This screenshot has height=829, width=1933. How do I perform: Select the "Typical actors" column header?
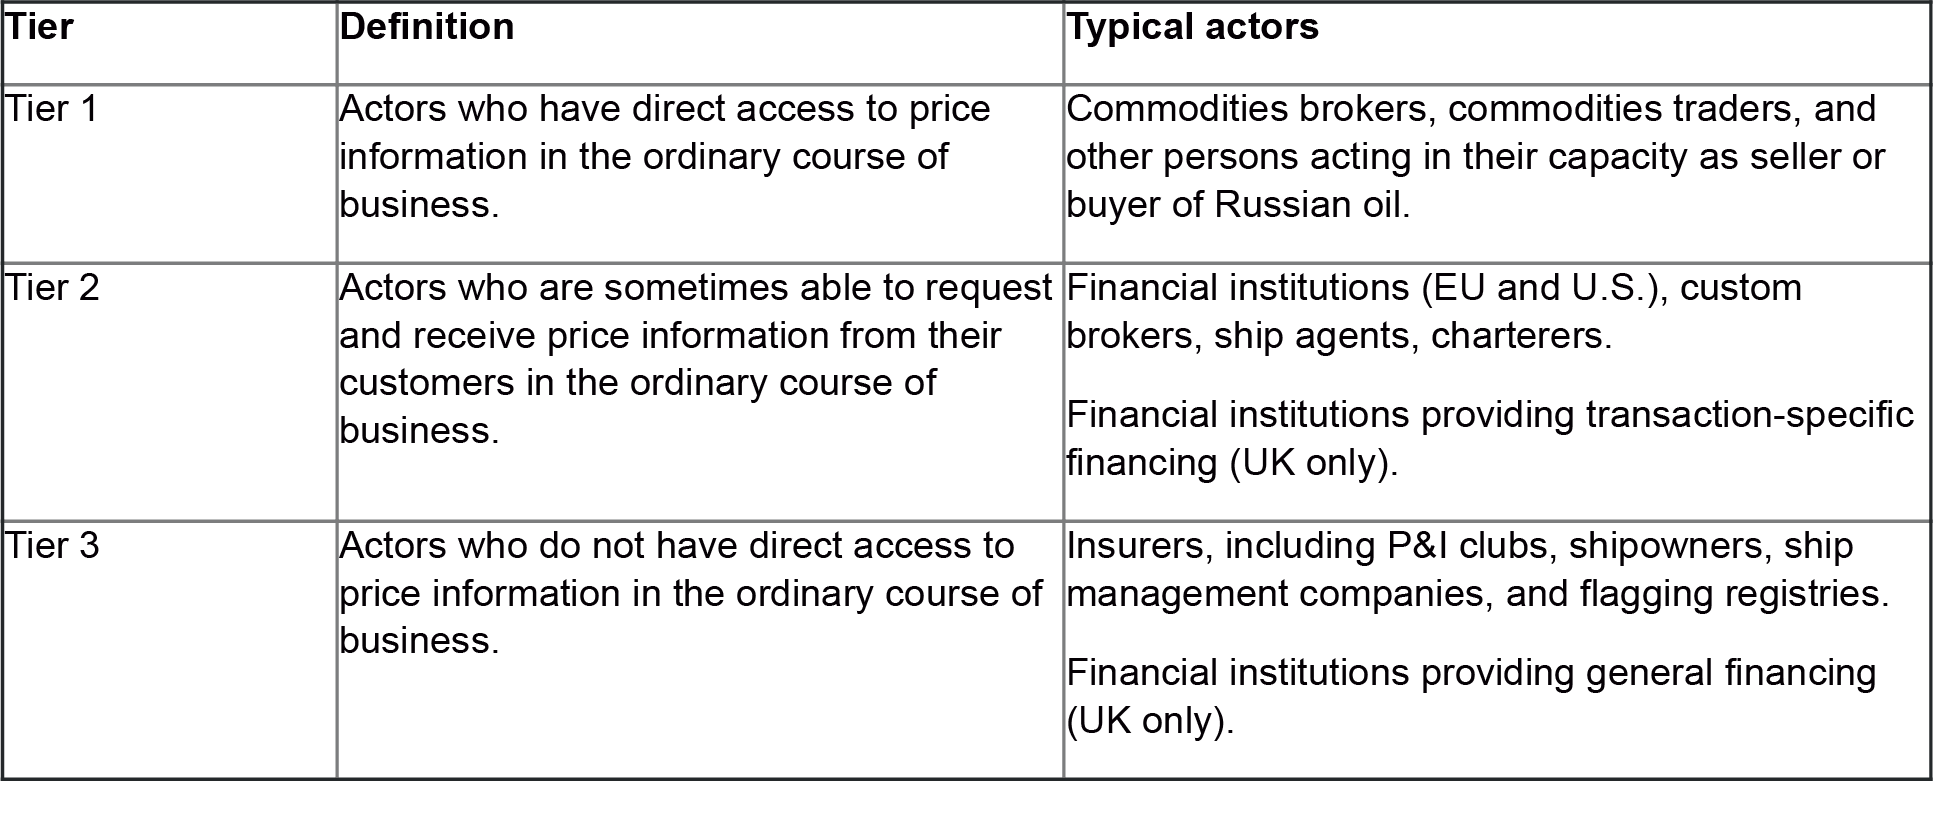[1192, 27]
